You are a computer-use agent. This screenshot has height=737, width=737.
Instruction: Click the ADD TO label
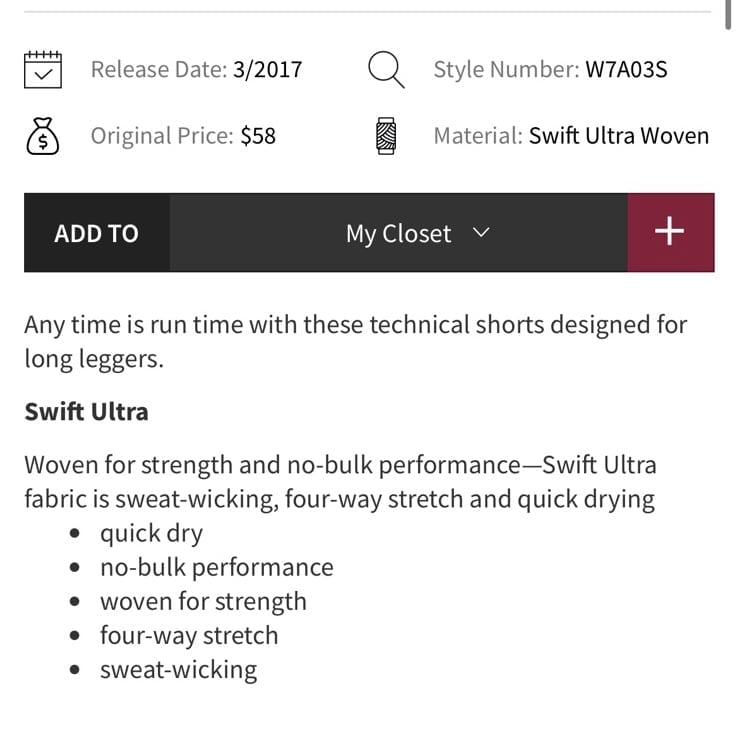(96, 233)
